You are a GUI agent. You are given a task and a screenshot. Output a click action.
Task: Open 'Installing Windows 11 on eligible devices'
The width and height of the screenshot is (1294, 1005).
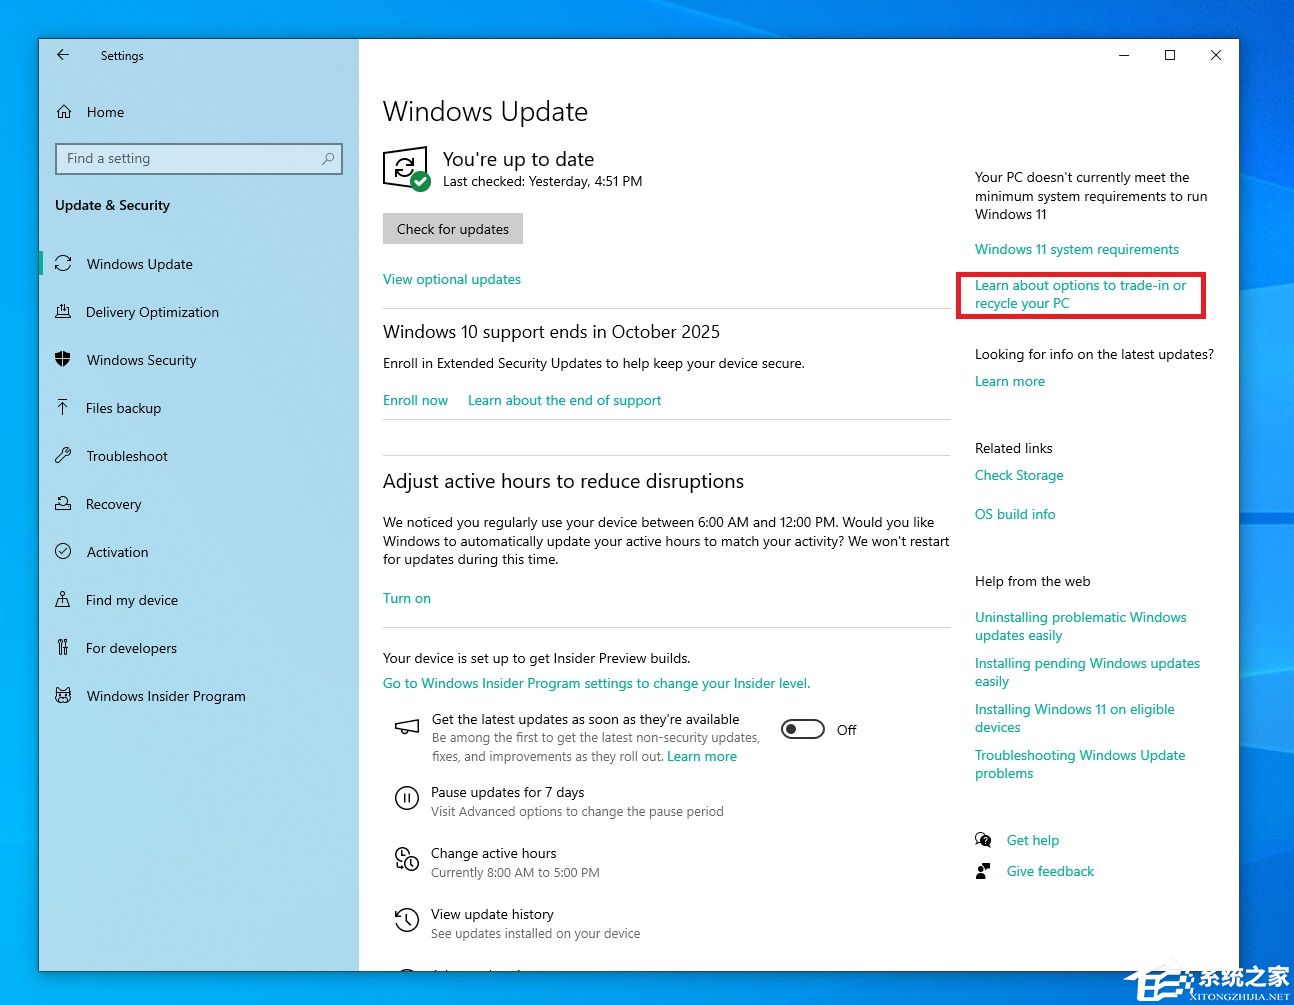pyautogui.click(x=1075, y=718)
